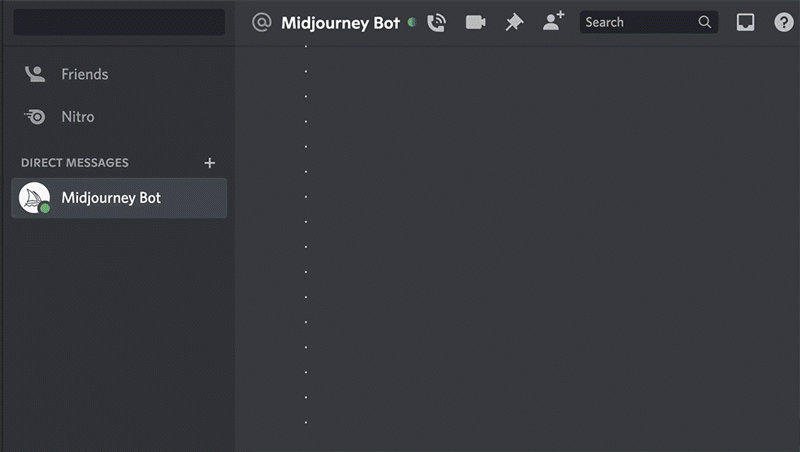Add friends to DM

[x=554, y=21]
